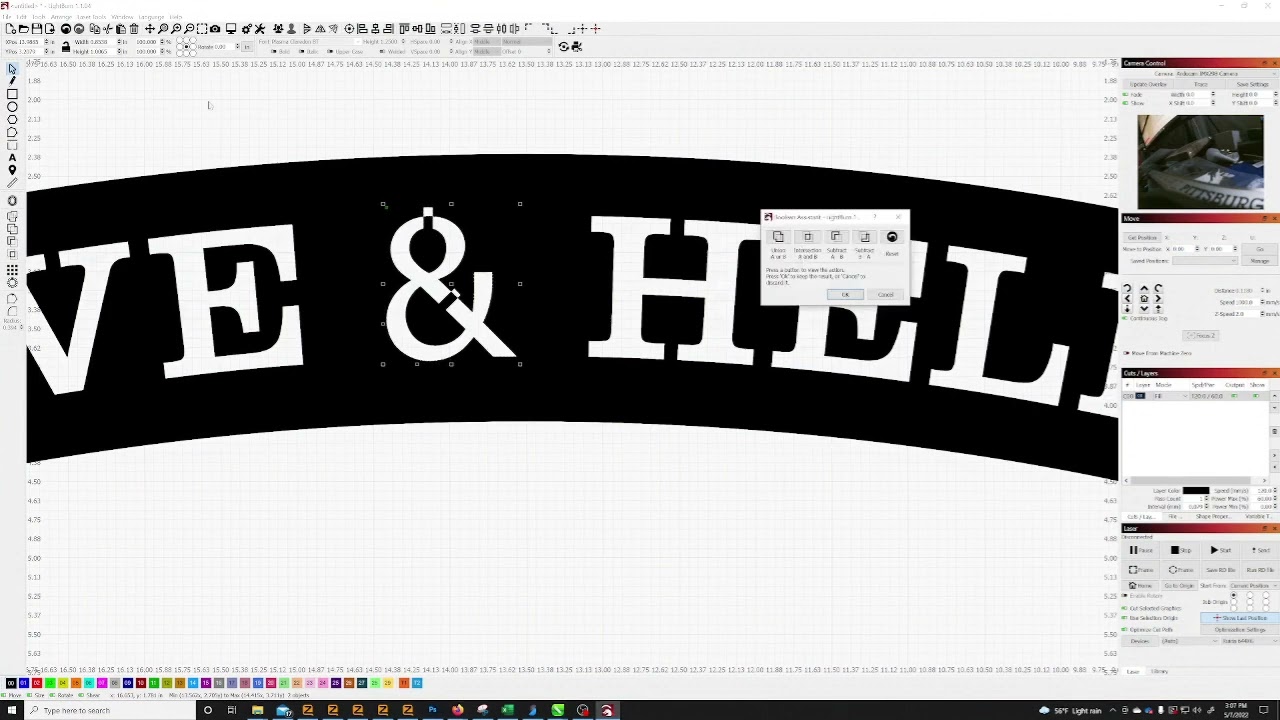The width and height of the screenshot is (1280, 720).
Task: Click Cancel in Boolean Assistant dialog
Action: coord(886,295)
